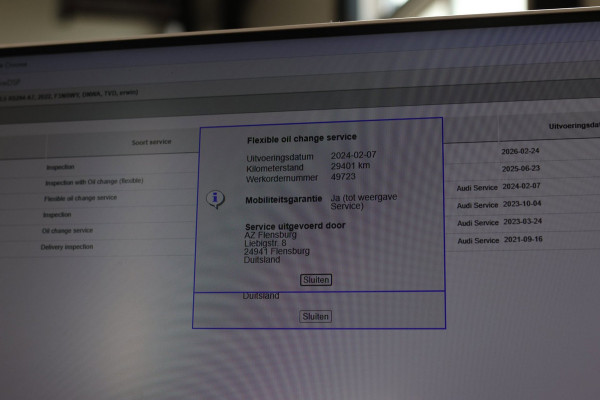Click the lower Sluiten button under Duitsland
Image resolution: width=600 pixels, height=400 pixels.
click(x=315, y=317)
